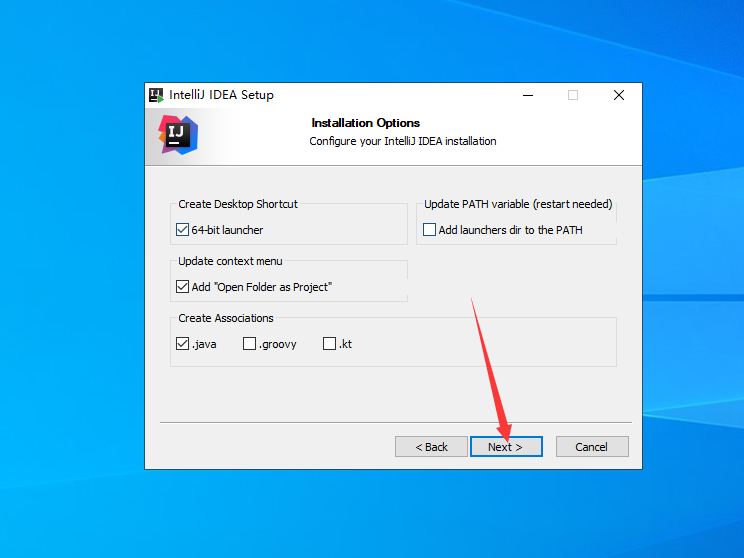The image size is (744, 558).
Task: Minimize the Setup window
Action: pyautogui.click(x=528, y=95)
